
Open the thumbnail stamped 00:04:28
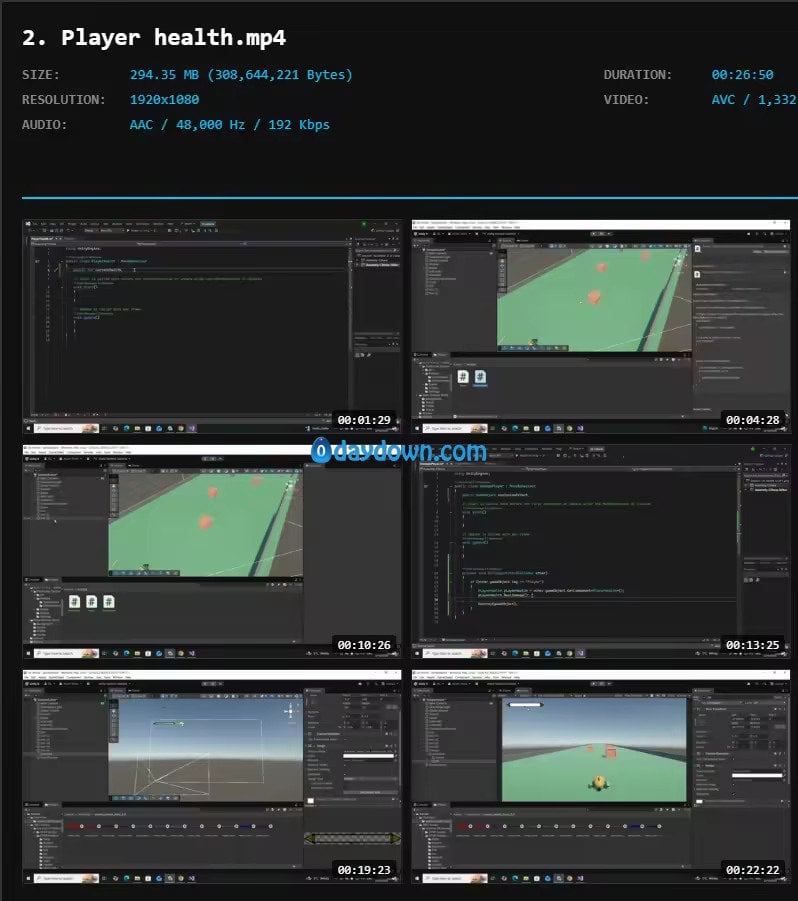601,326
